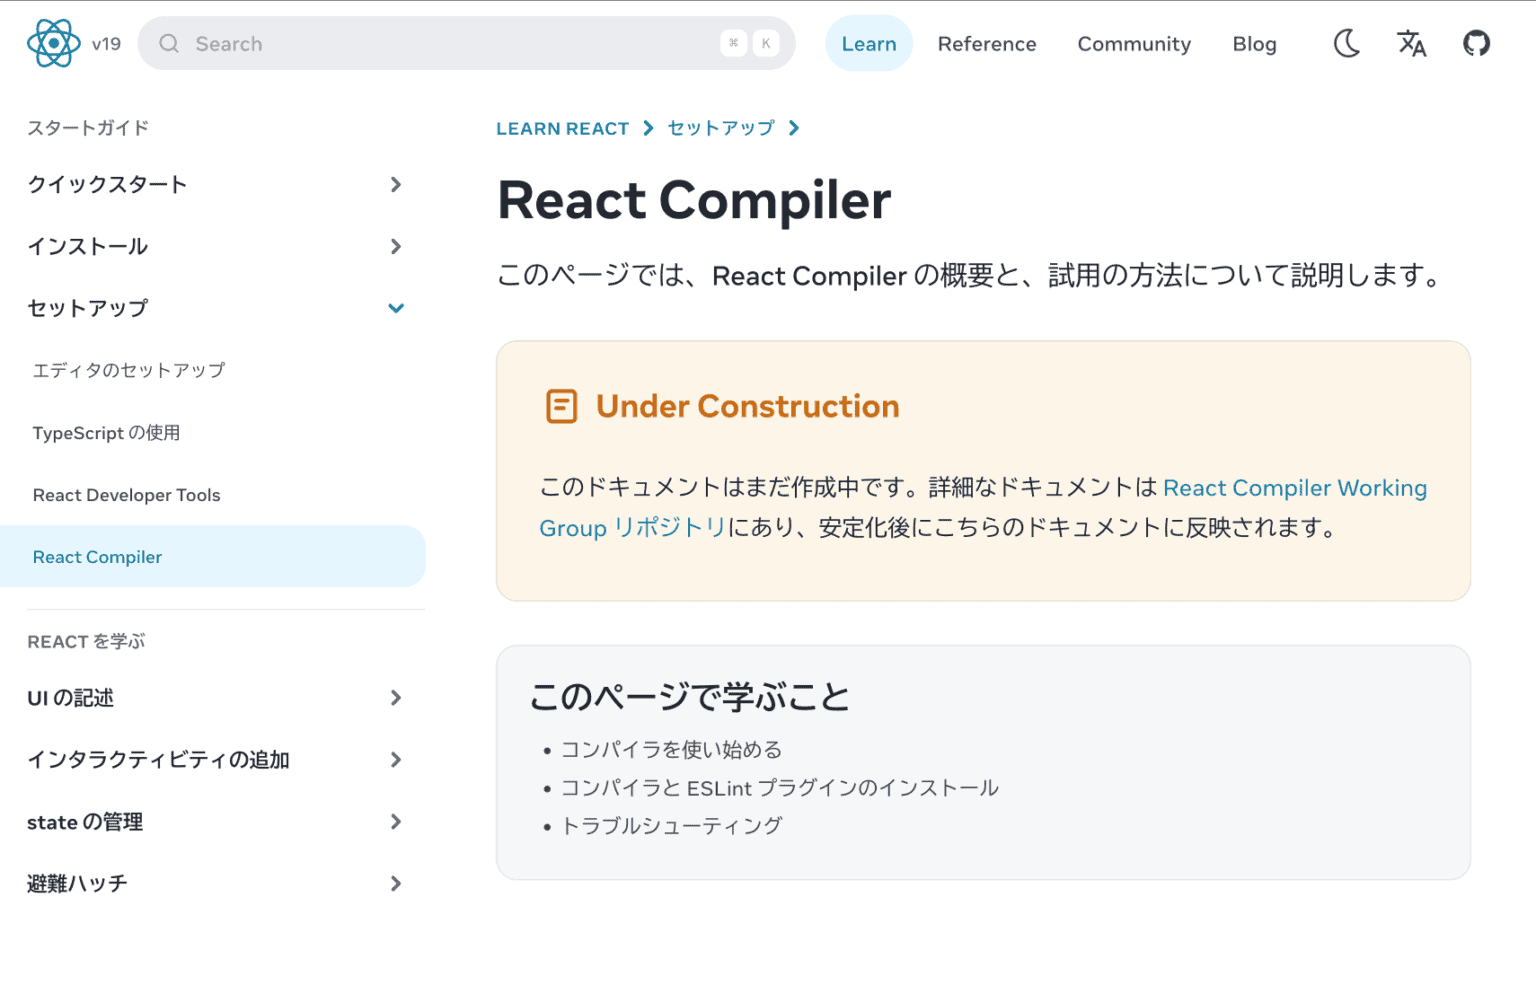
Task: Toggle dark mode via moon icon
Action: (x=1346, y=43)
